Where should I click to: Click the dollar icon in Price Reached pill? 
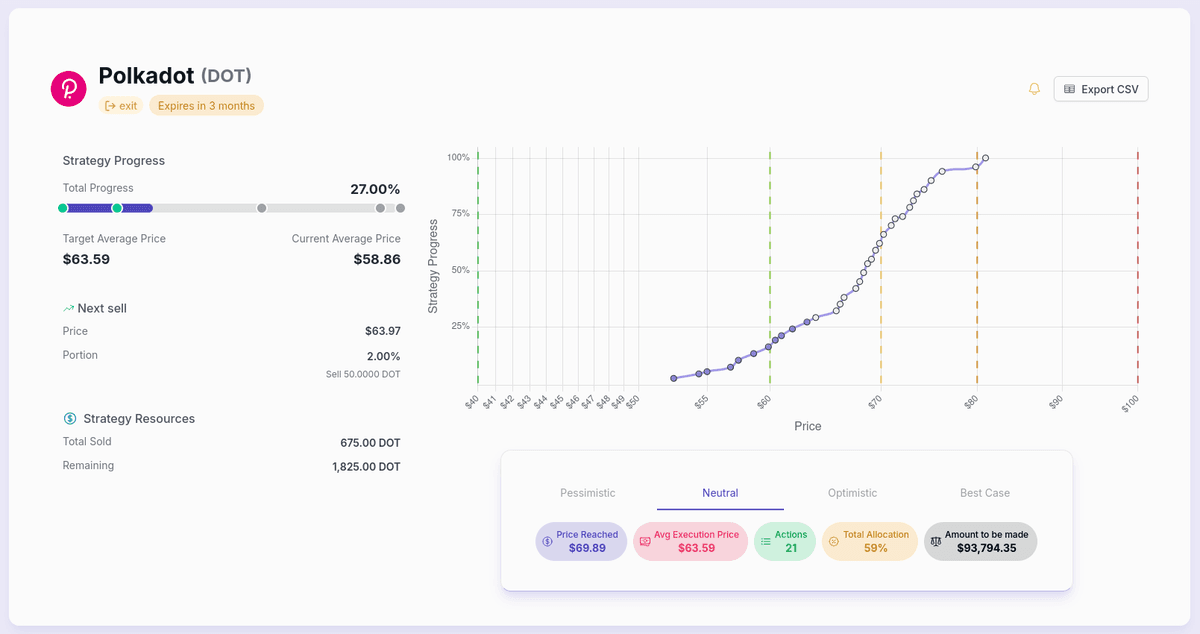coord(547,541)
